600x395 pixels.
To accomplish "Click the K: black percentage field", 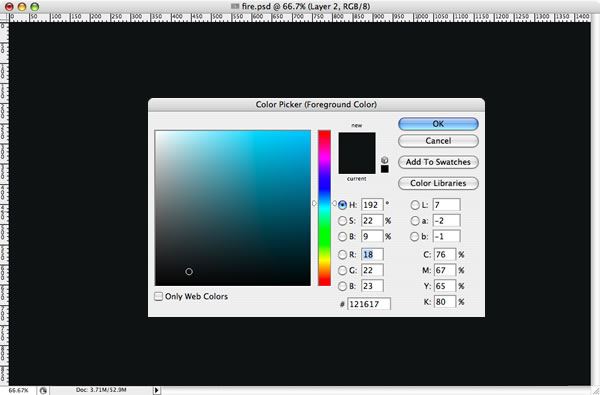I will (x=445, y=302).
